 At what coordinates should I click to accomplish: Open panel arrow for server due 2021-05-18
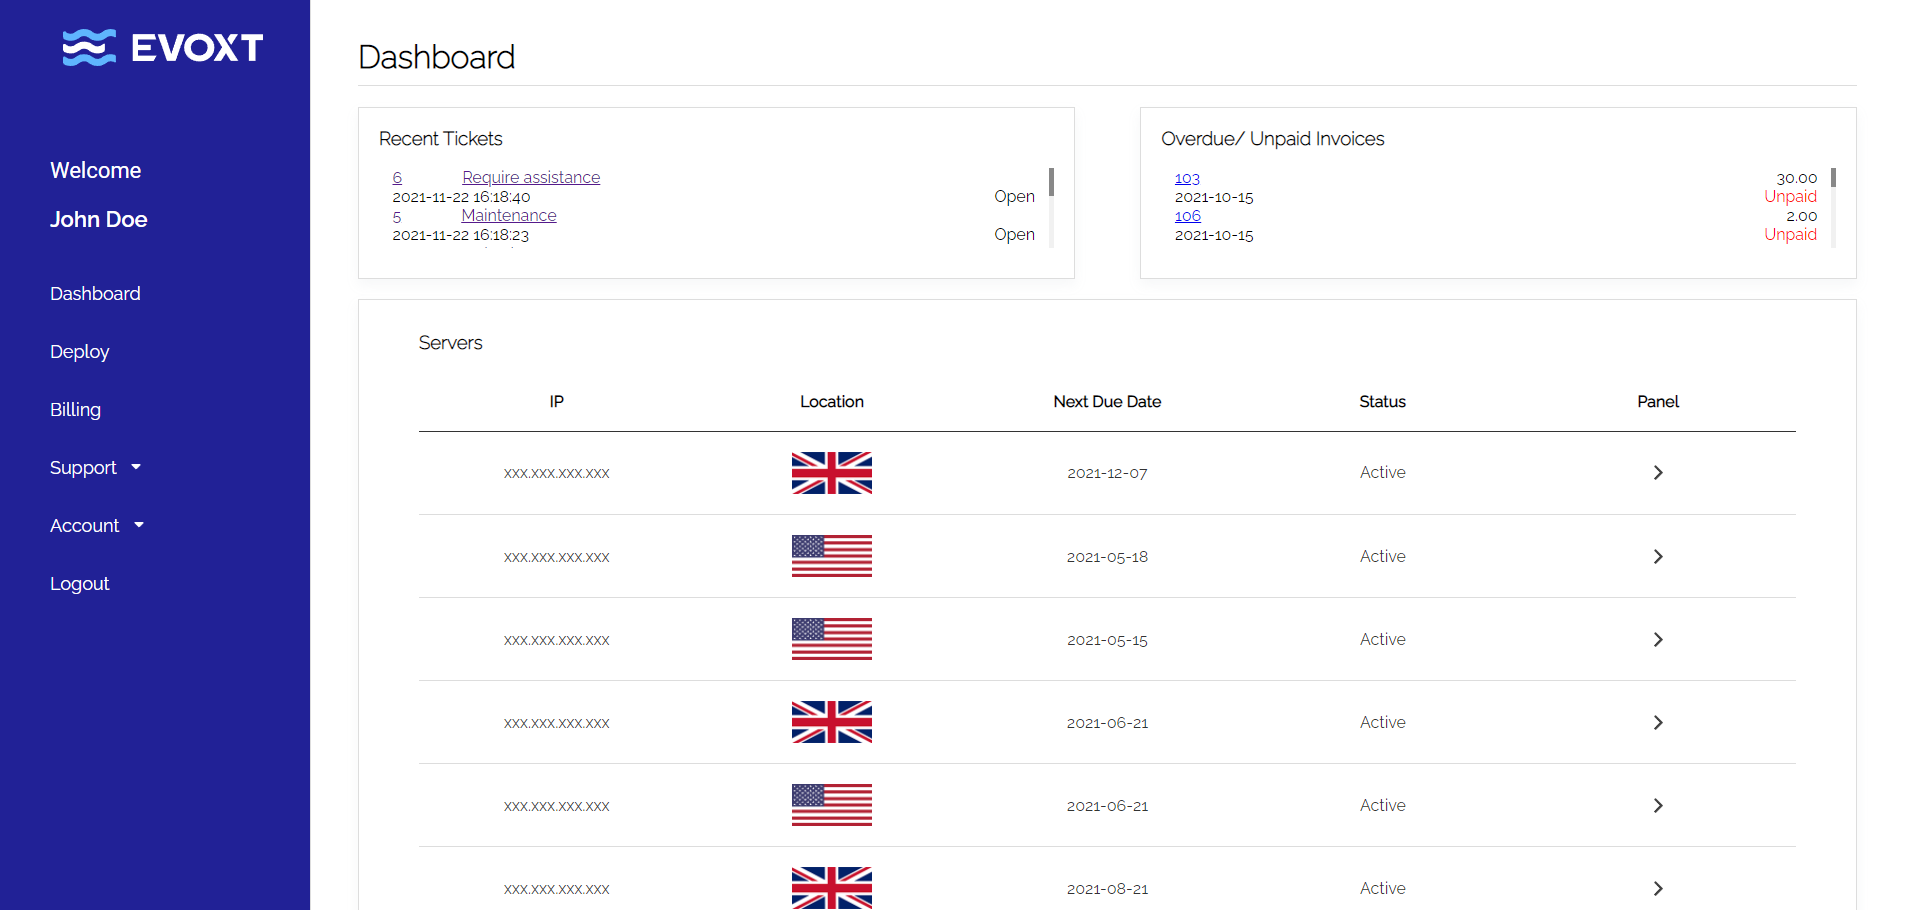pyautogui.click(x=1657, y=557)
